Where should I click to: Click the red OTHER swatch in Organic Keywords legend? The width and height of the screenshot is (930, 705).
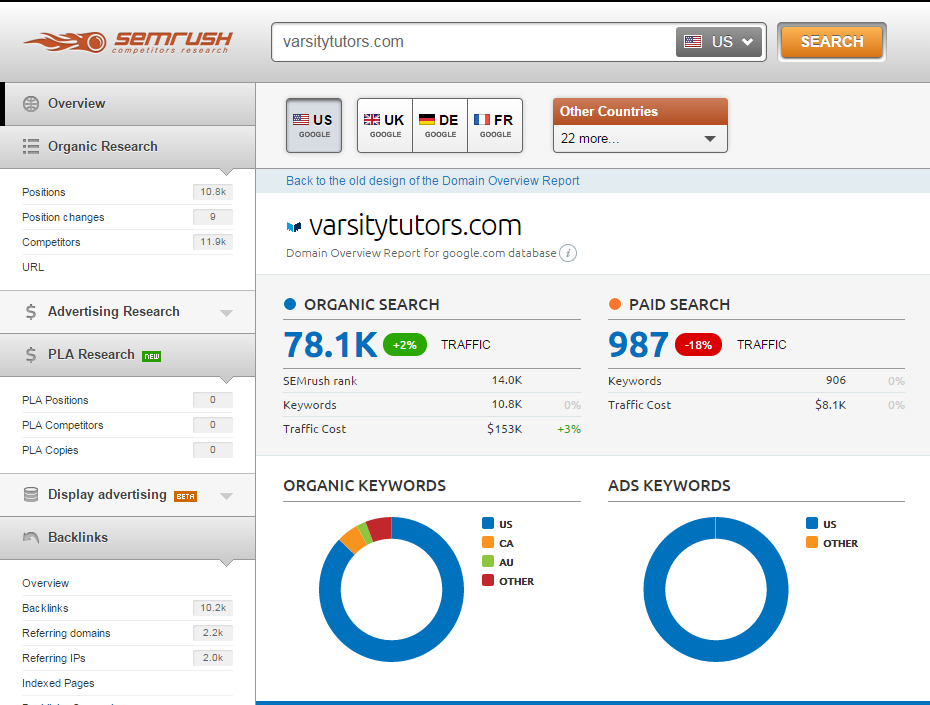click(488, 580)
